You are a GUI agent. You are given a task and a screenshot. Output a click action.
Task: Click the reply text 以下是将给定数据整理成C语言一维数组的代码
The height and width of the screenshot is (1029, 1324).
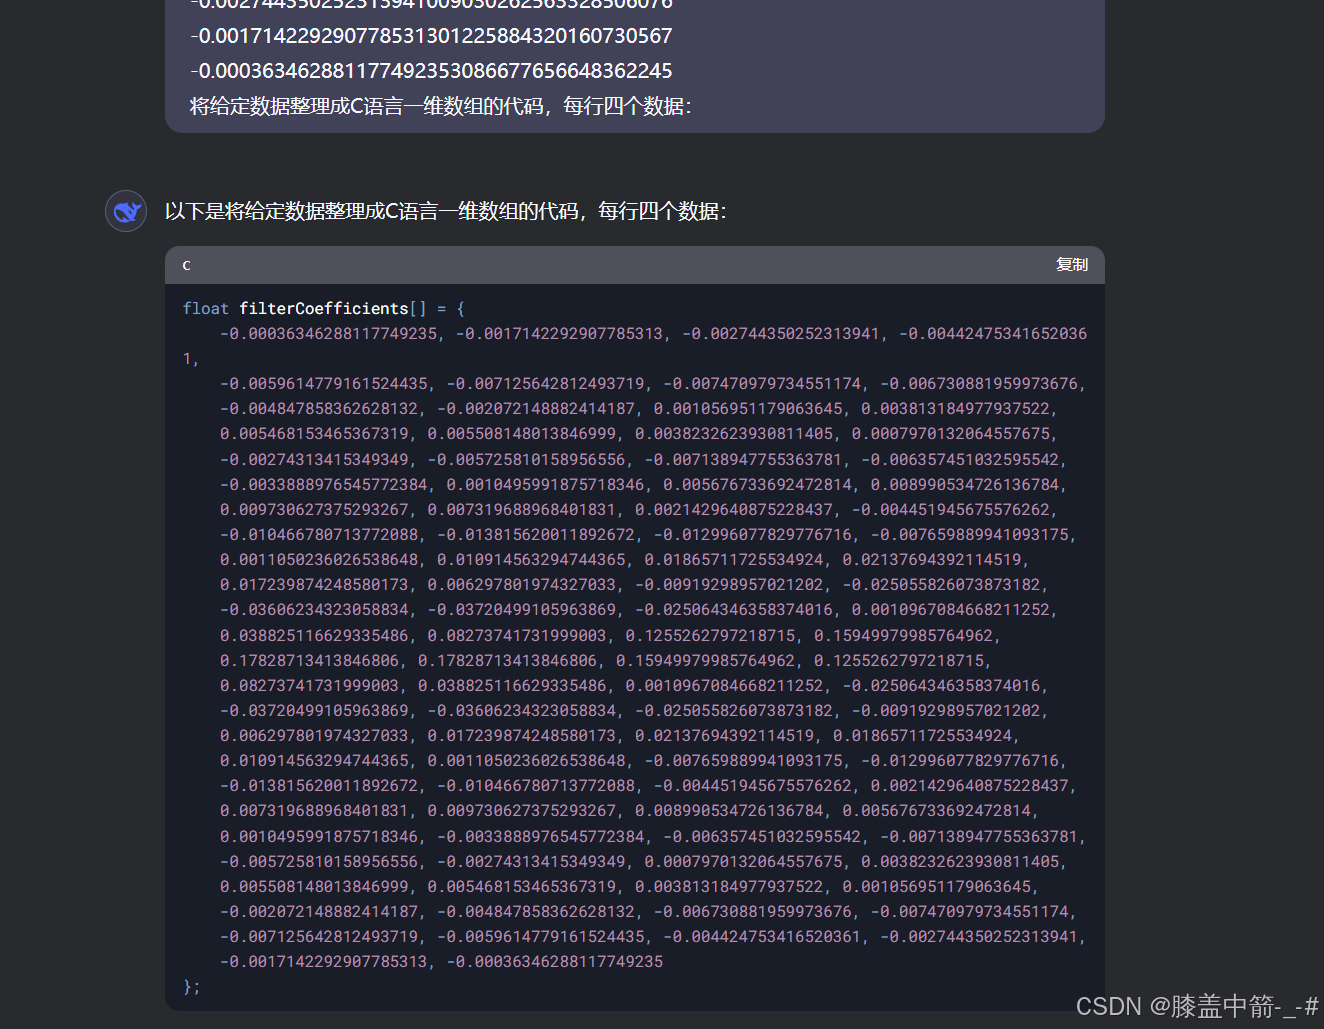click(445, 211)
